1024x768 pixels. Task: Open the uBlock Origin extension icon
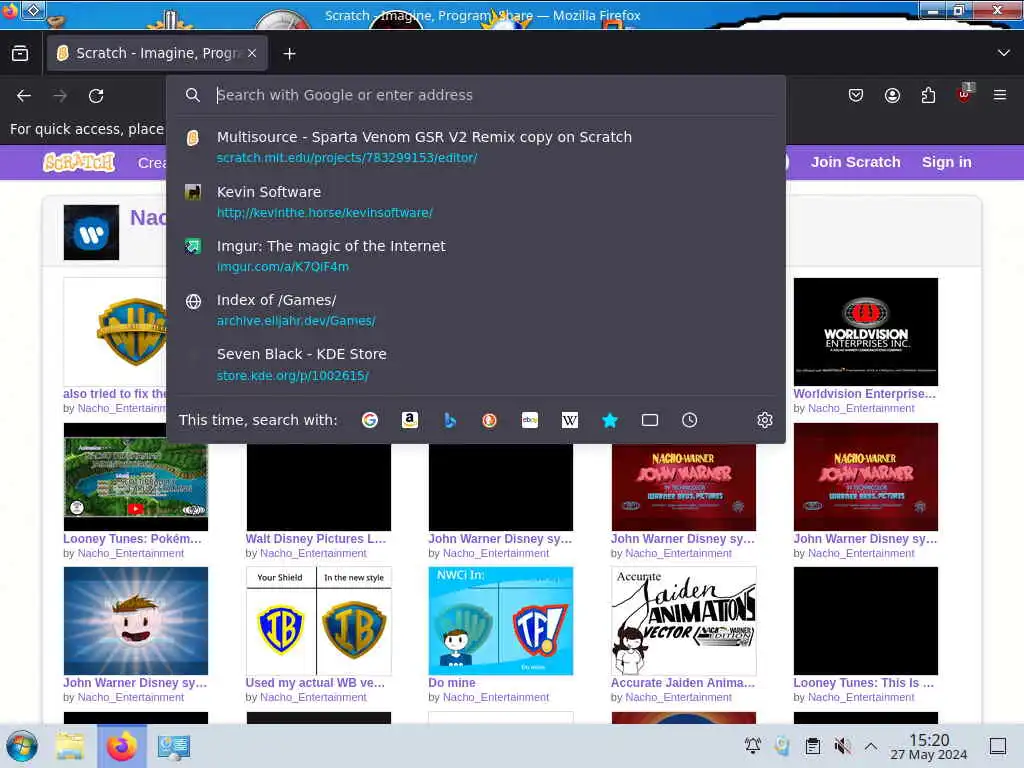point(964,95)
